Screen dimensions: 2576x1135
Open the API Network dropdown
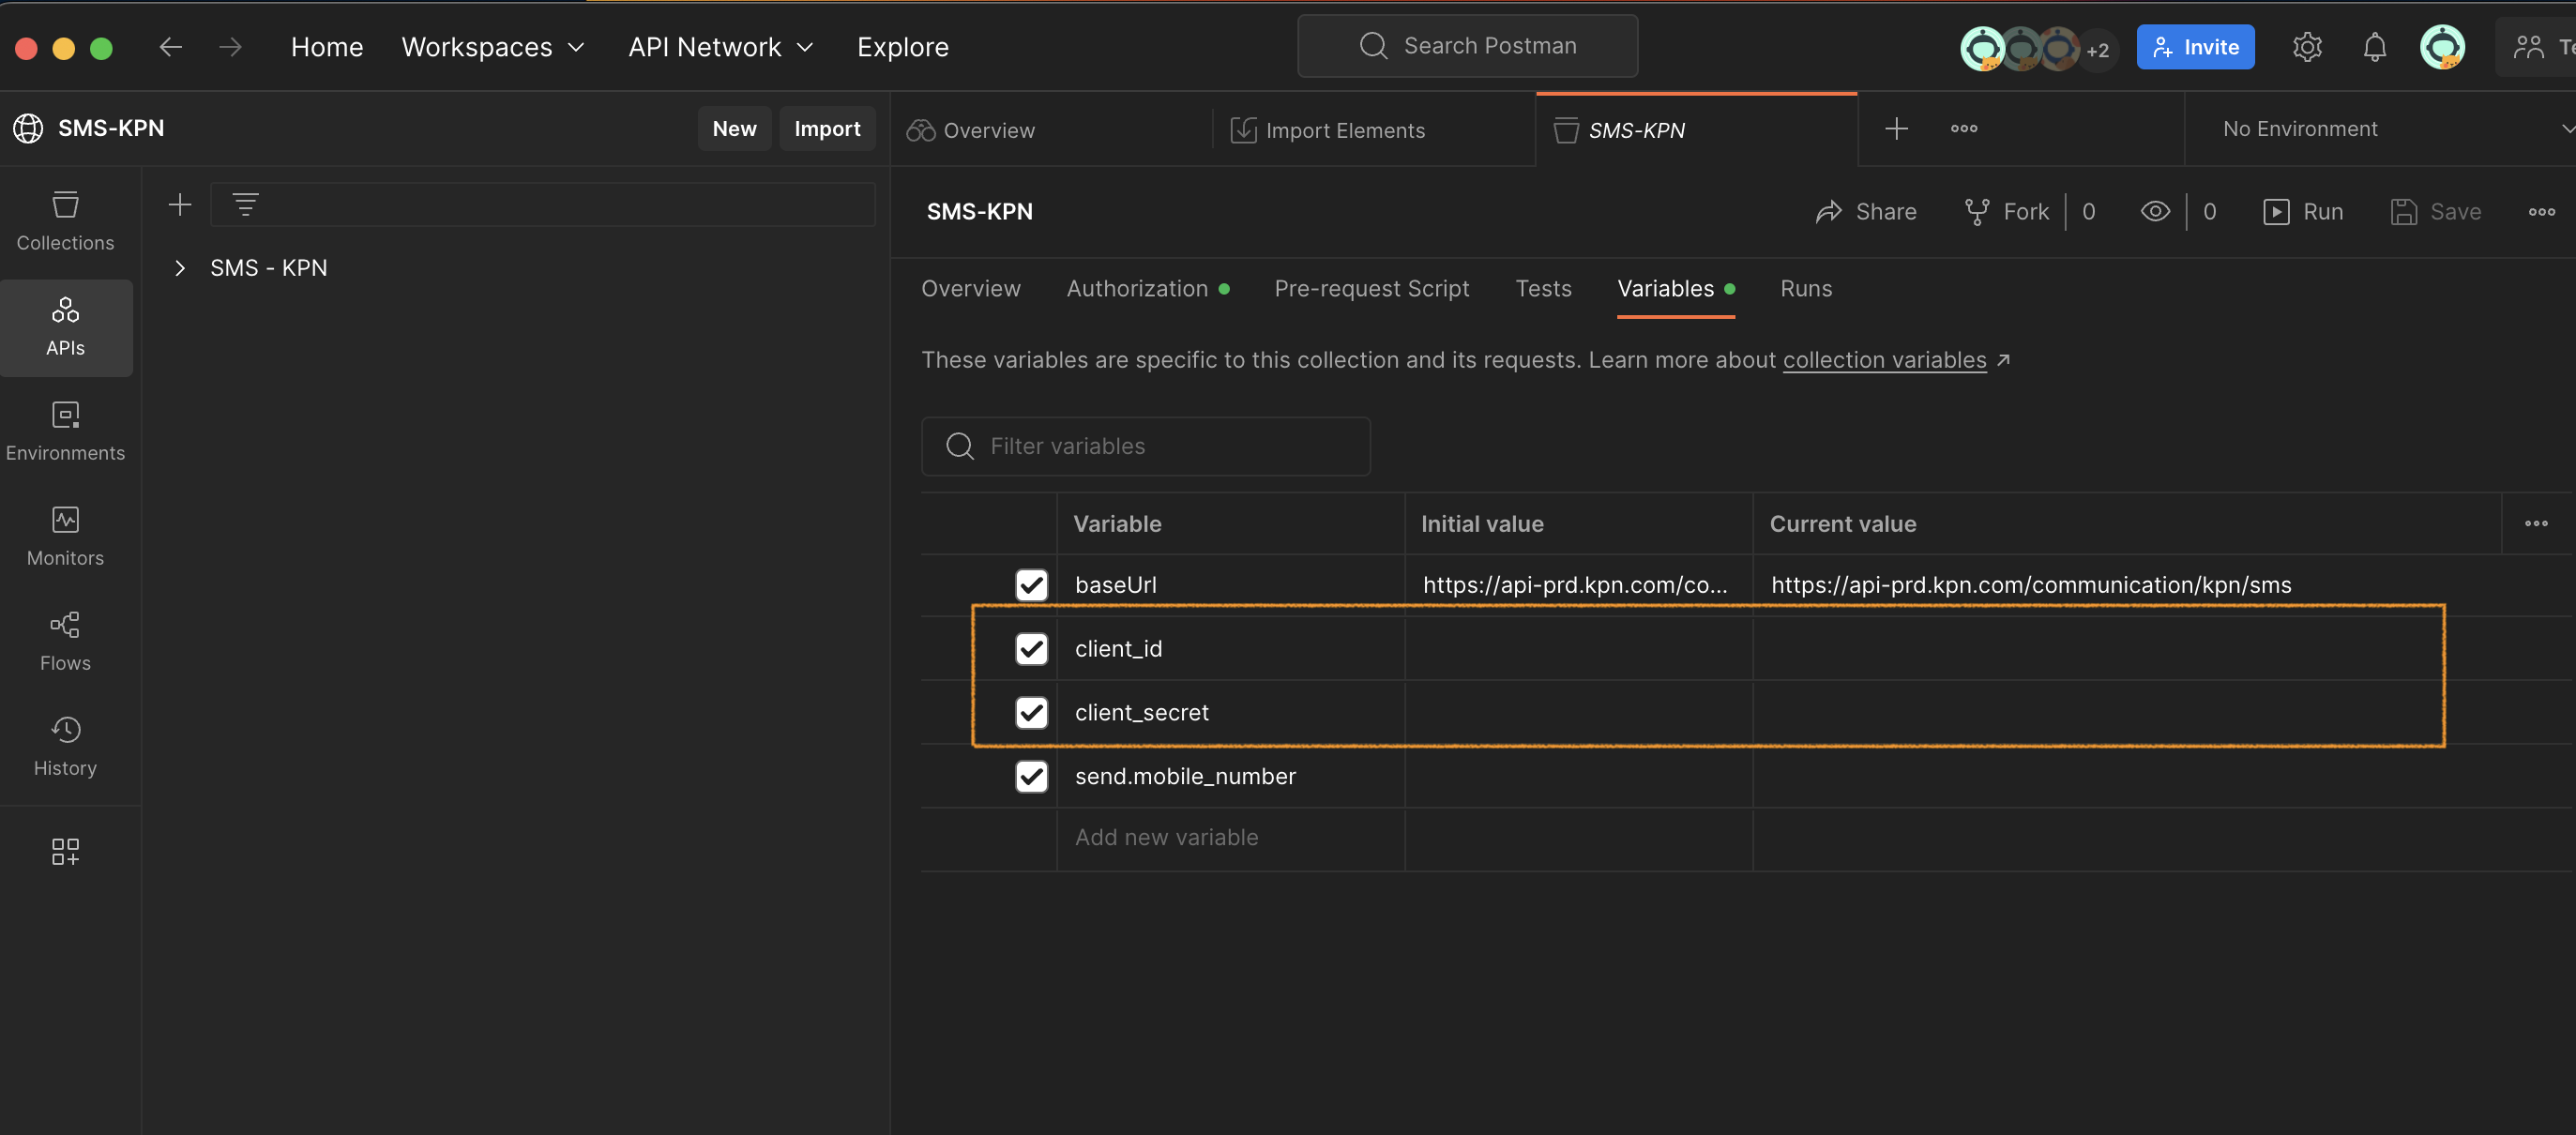(x=721, y=47)
